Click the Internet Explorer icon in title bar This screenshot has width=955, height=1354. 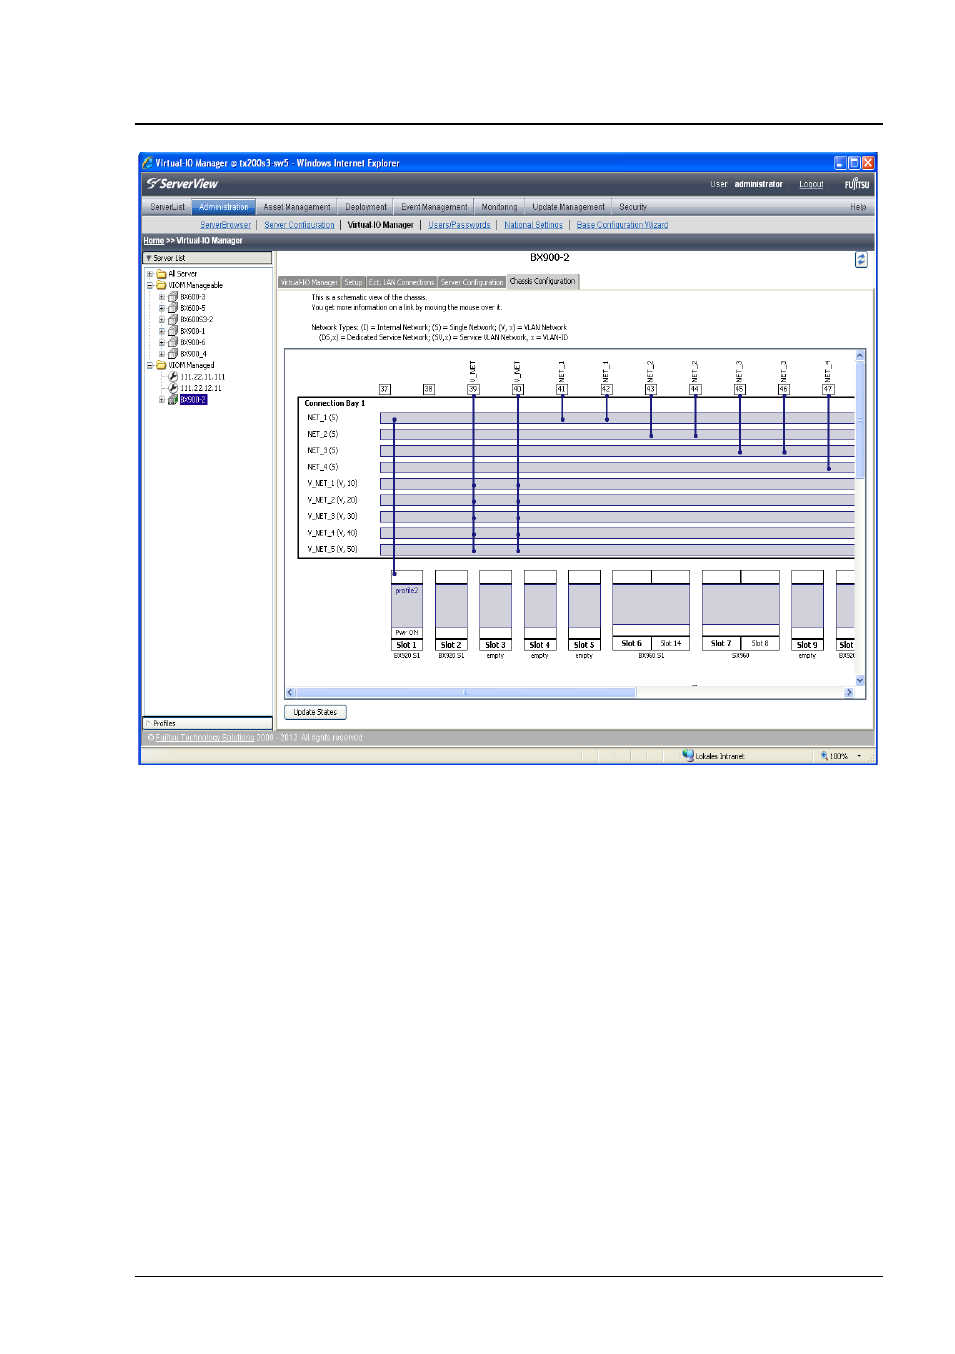coord(148,163)
